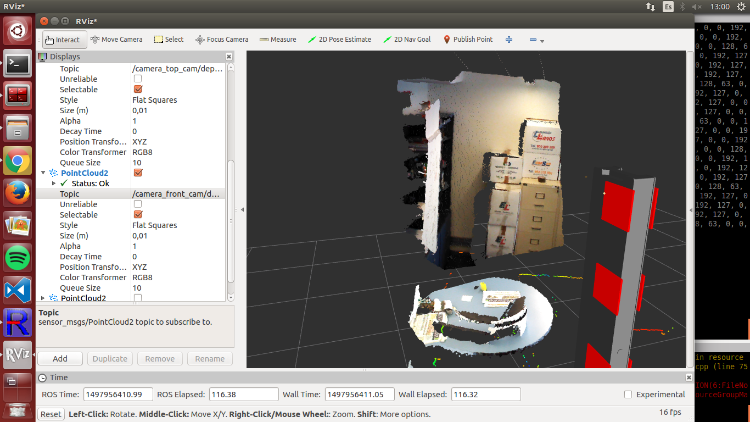Select the /camera_front_cam Topic row
The width and height of the screenshot is (750, 422).
point(174,194)
